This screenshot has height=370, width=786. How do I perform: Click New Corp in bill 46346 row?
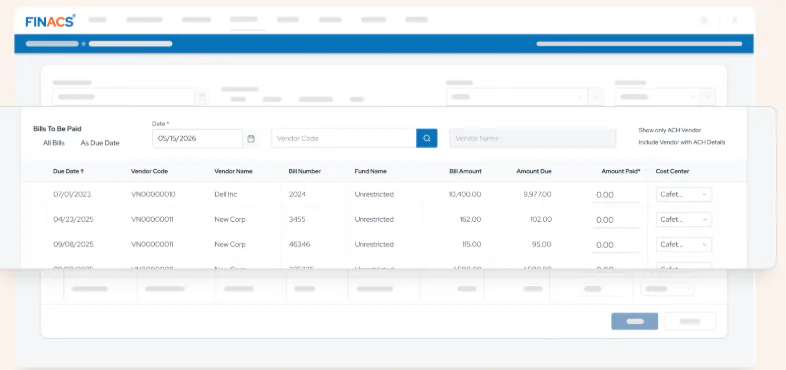tap(230, 245)
